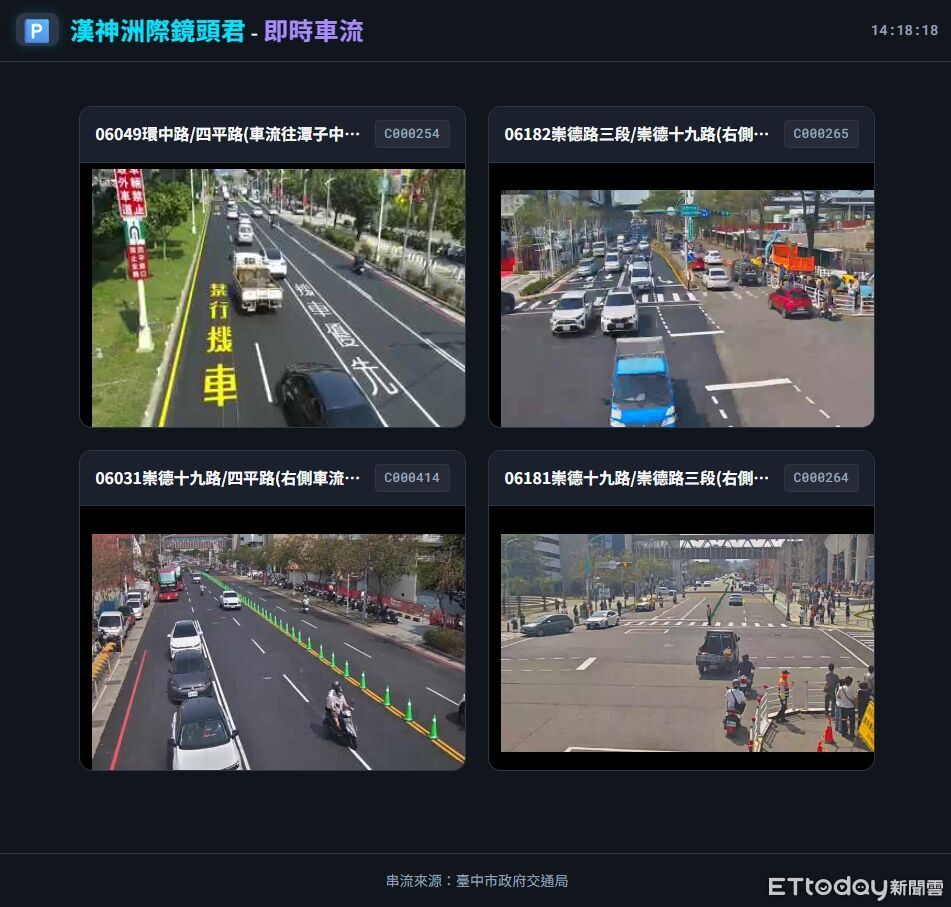Image resolution: width=951 pixels, height=907 pixels.
Task: Click the blue truck in C000265 feed
Action: tap(641, 383)
